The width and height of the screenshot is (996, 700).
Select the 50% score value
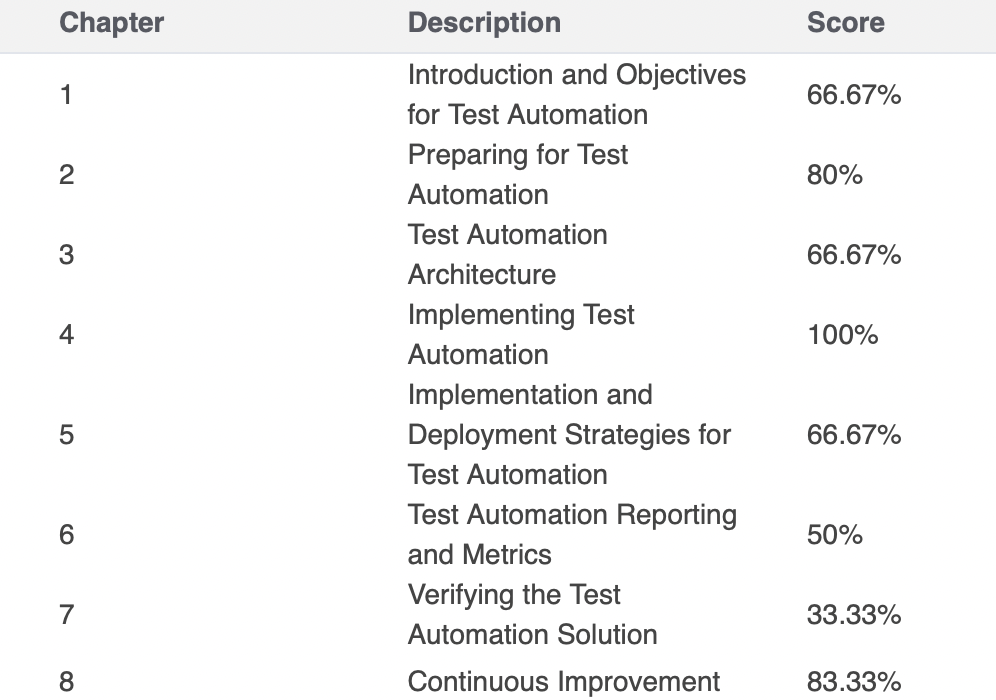[834, 535]
